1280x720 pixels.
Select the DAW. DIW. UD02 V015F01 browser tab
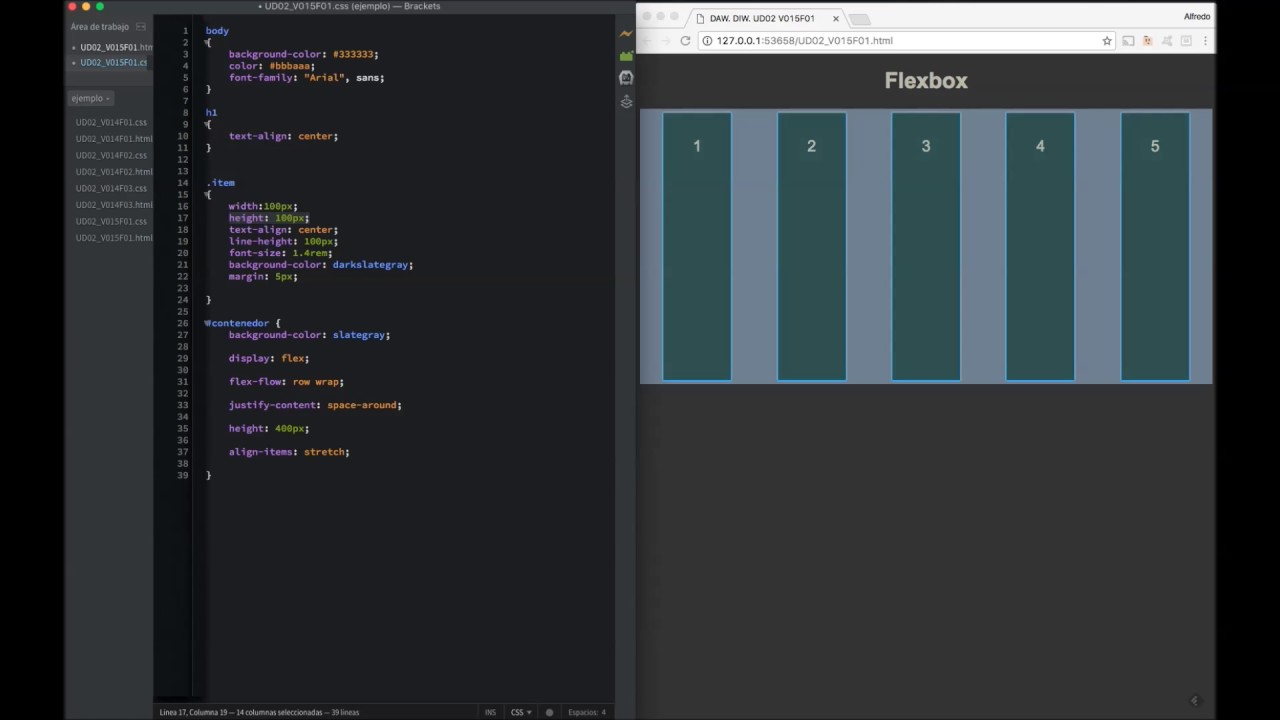click(x=765, y=18)
